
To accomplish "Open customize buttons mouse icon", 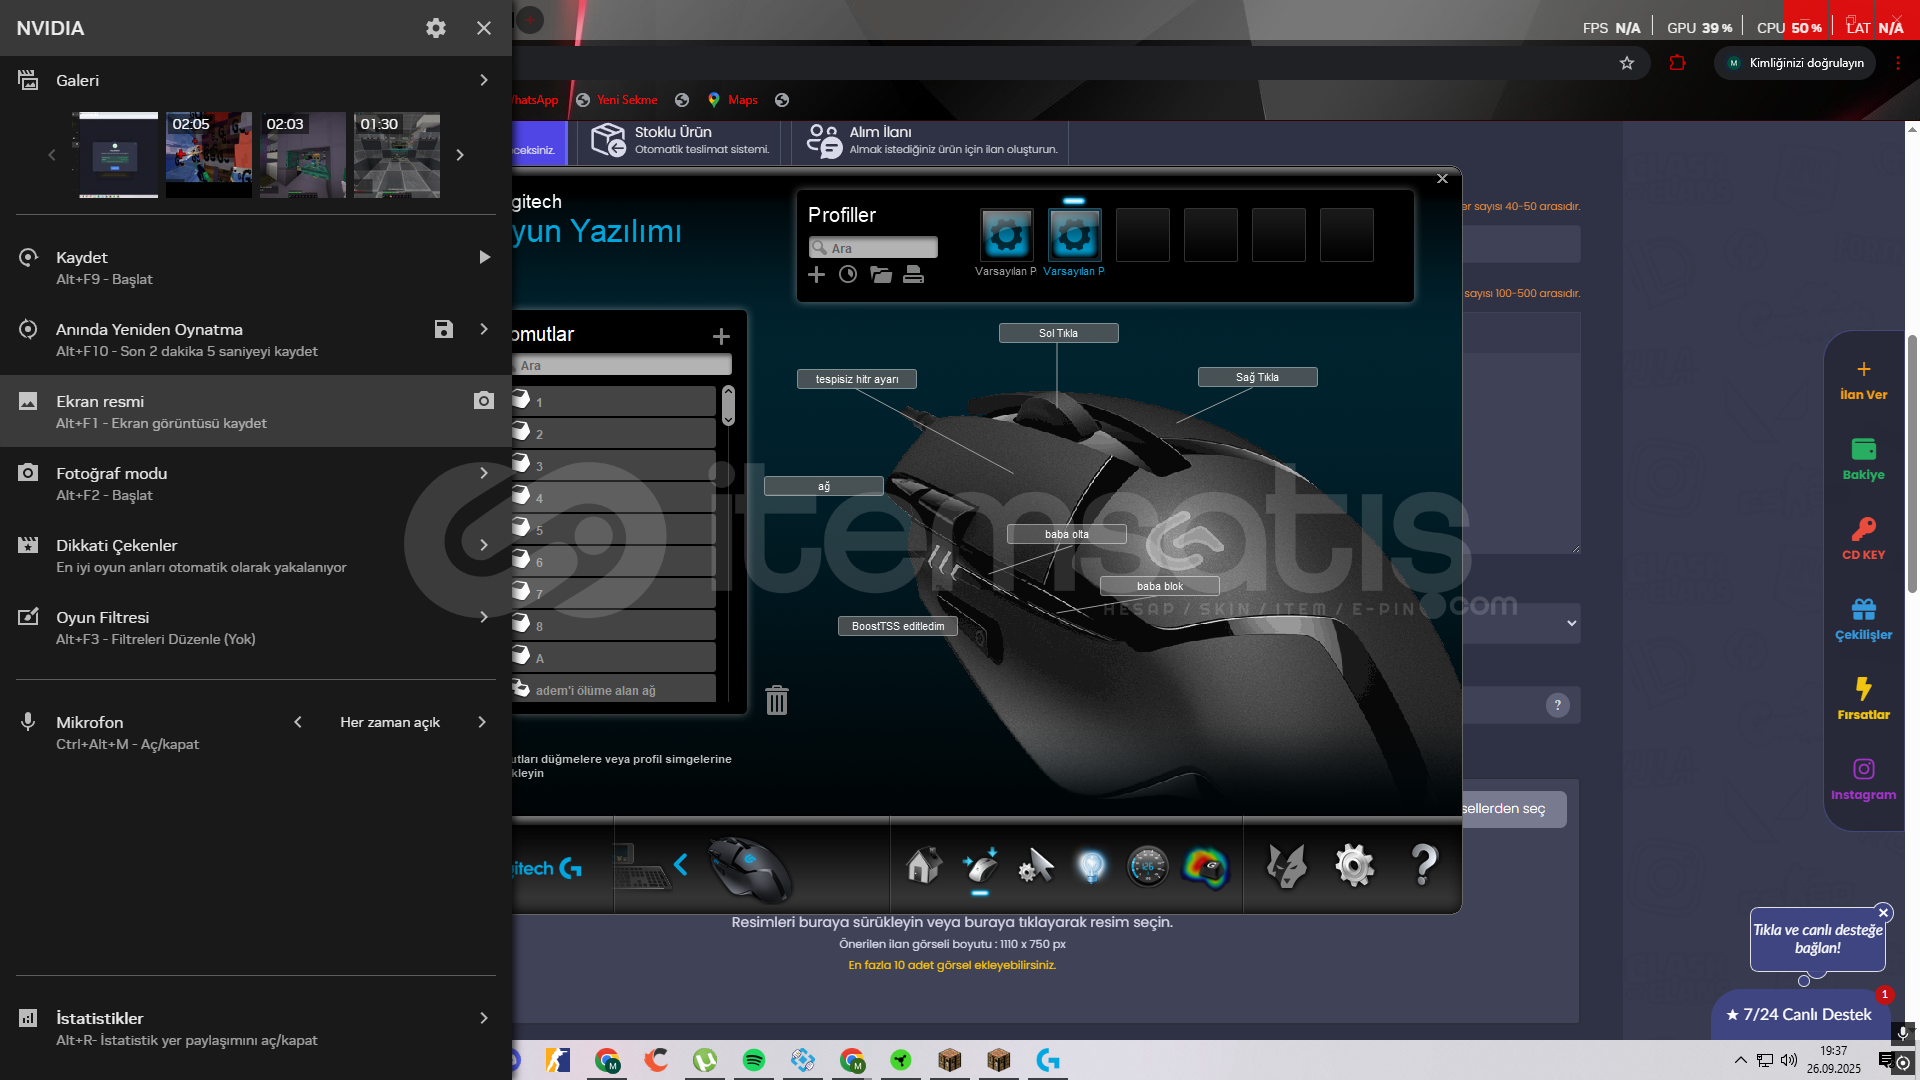I will point(981,865).
